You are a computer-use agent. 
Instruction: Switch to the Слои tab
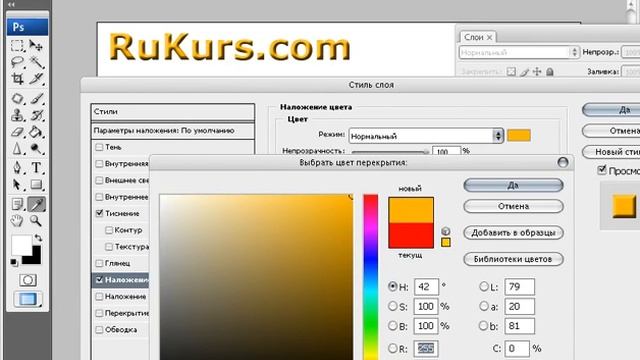pos(473,37)
